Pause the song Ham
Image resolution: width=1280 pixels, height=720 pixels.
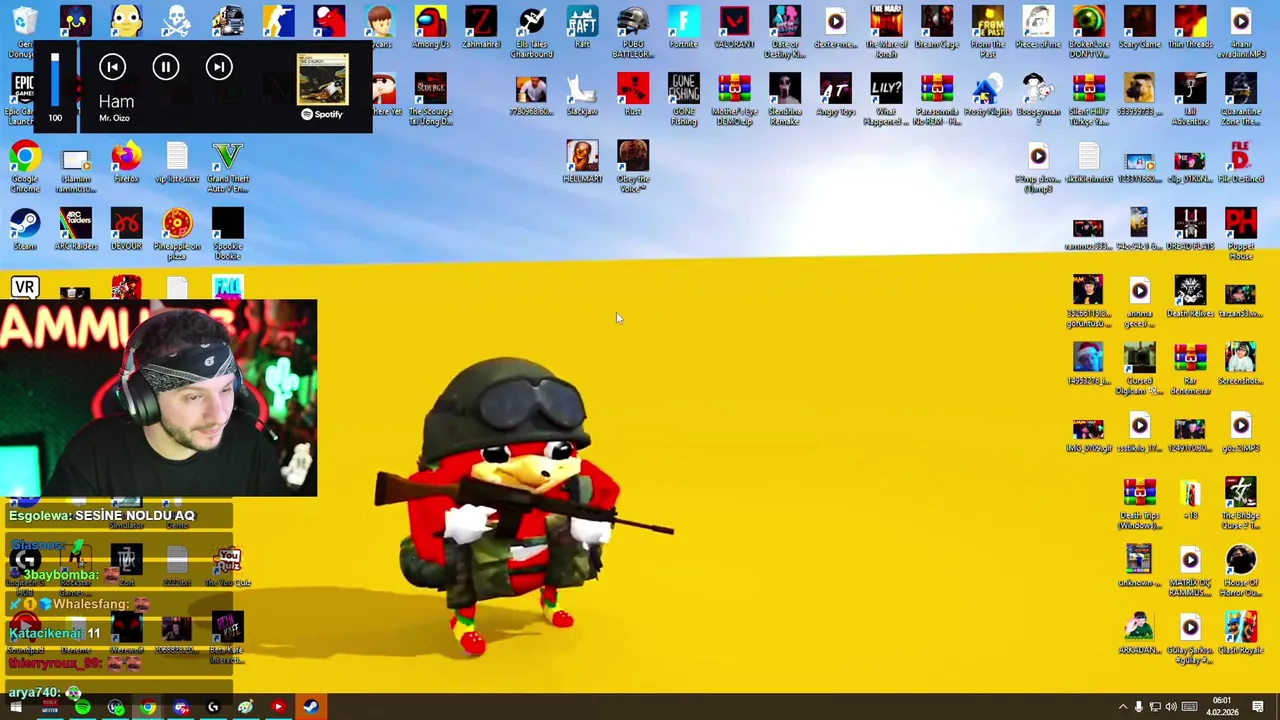pos(166,67)
